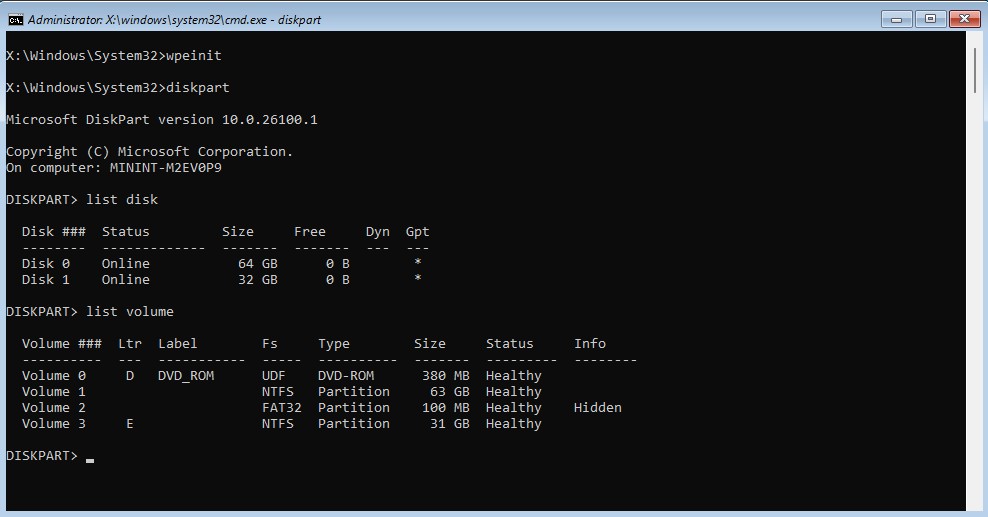Click the 'Ltr' column header
Screen dimensions: 988x517
coord(130,344)
